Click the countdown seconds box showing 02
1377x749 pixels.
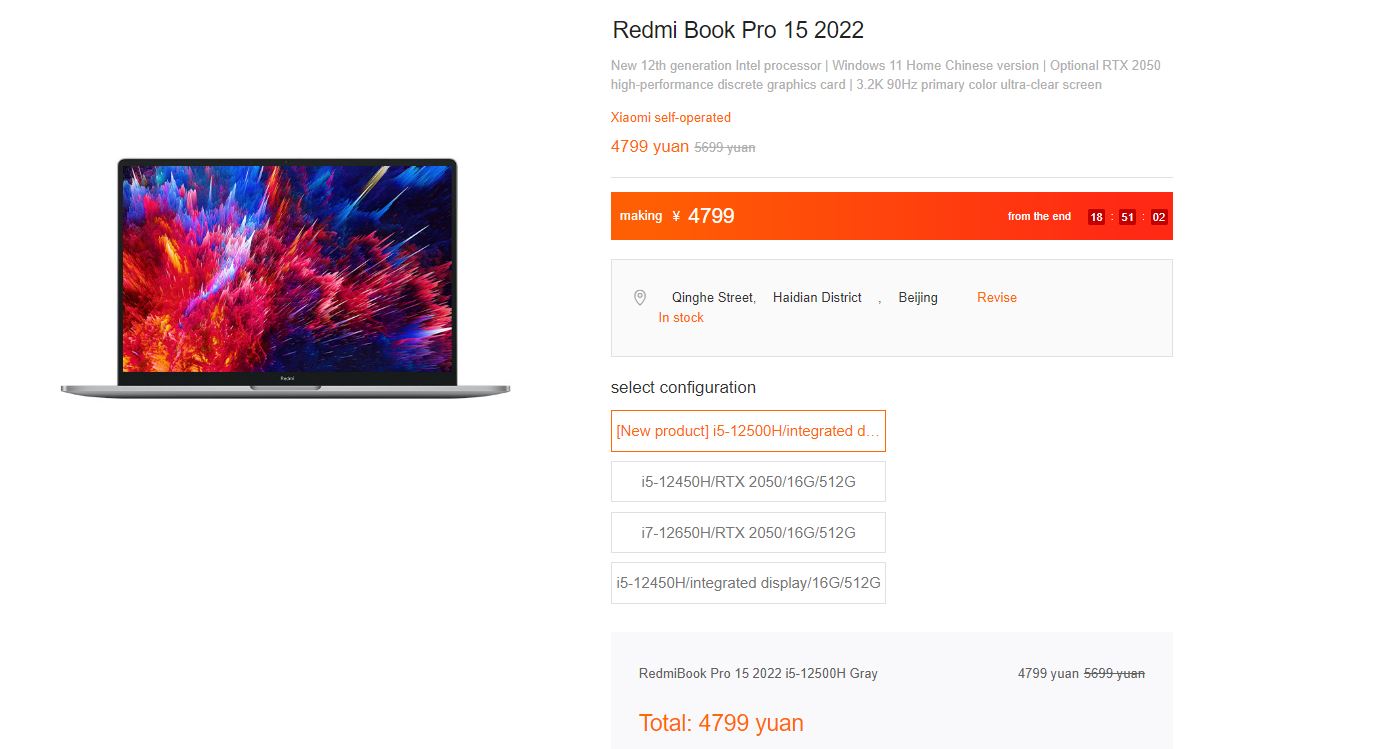pyautogui.click(x=1159, y=217)
